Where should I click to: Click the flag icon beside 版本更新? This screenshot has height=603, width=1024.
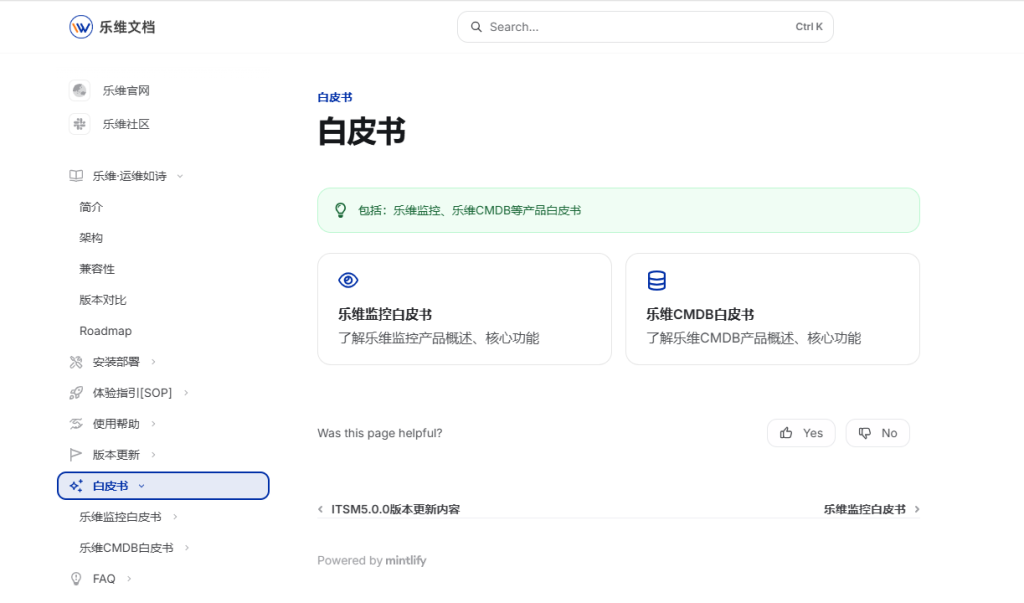click(76, 455)
